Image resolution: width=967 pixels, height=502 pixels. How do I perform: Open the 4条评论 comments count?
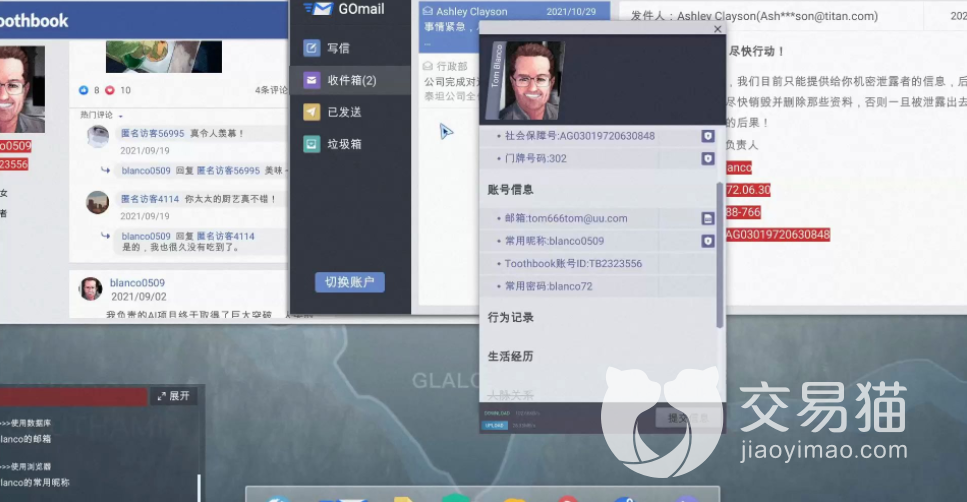coord(271,90)
